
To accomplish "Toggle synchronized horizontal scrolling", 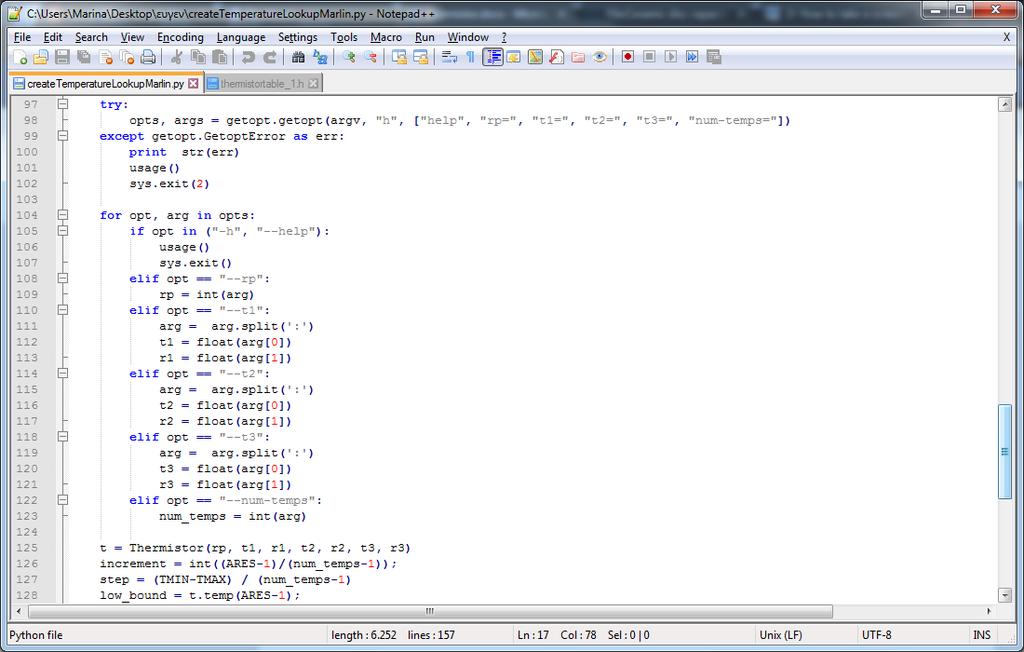I will click(421, 57).
